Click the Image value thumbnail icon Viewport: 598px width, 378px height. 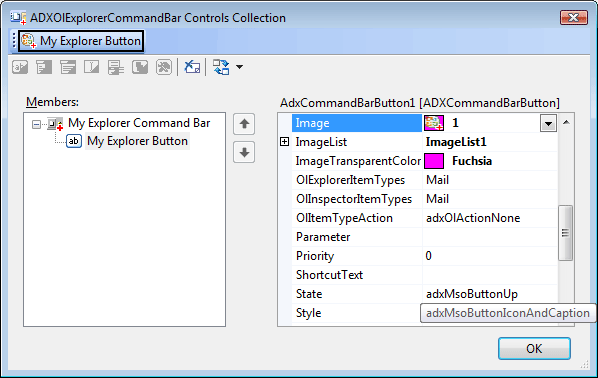[x=434, y=123]
